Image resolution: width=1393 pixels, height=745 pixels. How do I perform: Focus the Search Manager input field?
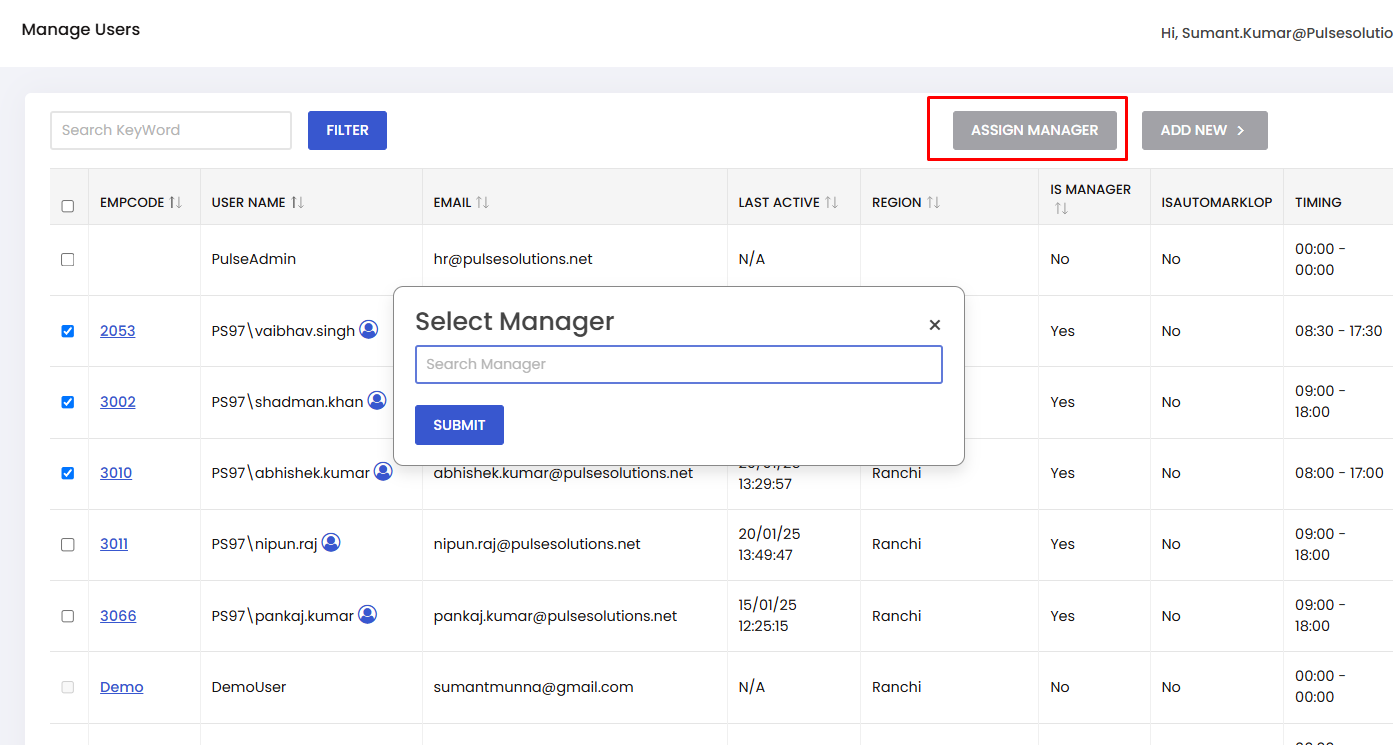click(x=678, y=364)
